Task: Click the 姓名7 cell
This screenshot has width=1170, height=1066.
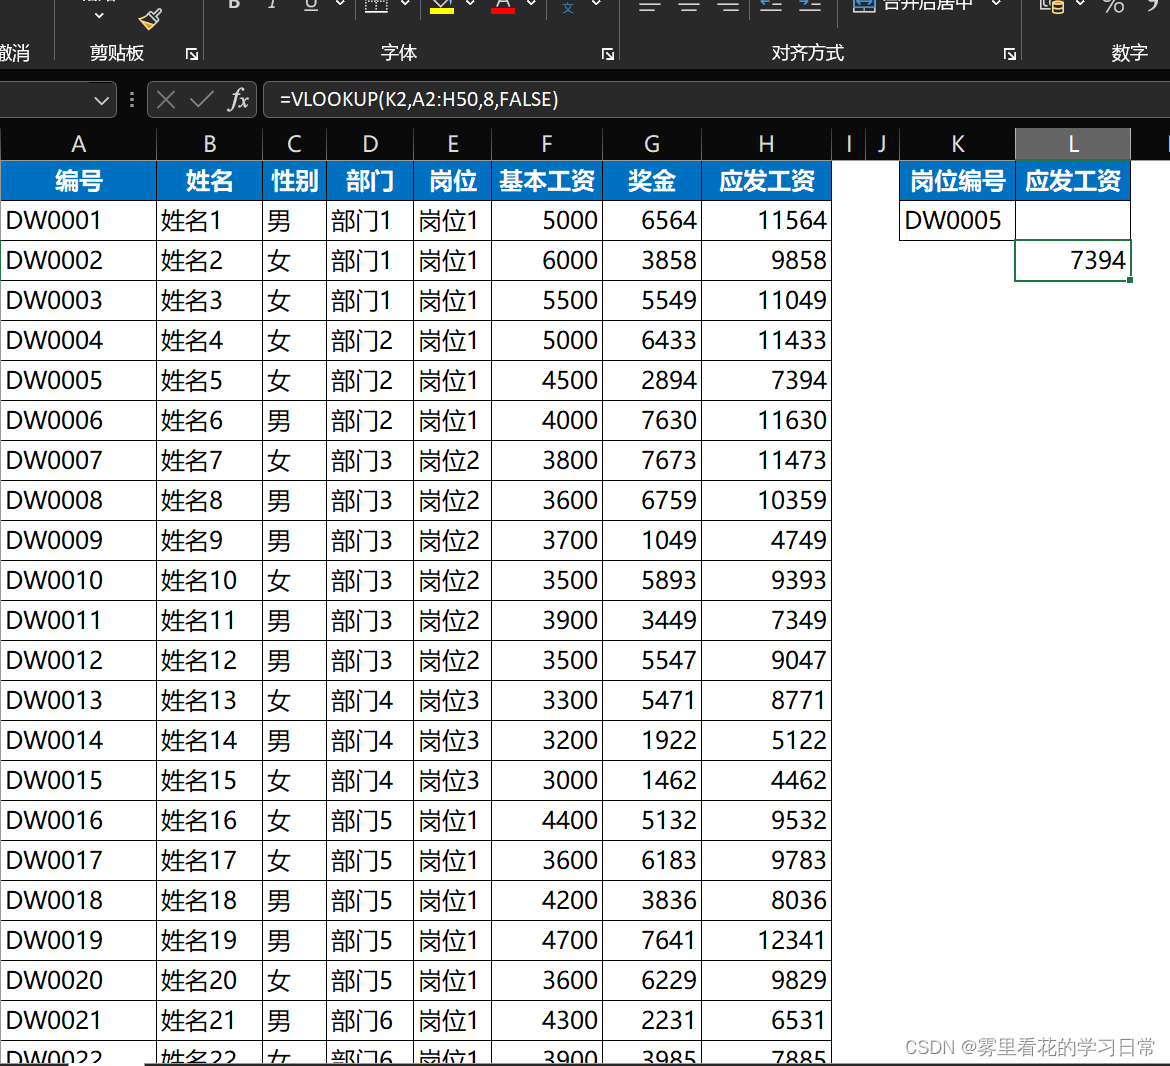Action: pos(209,460)
